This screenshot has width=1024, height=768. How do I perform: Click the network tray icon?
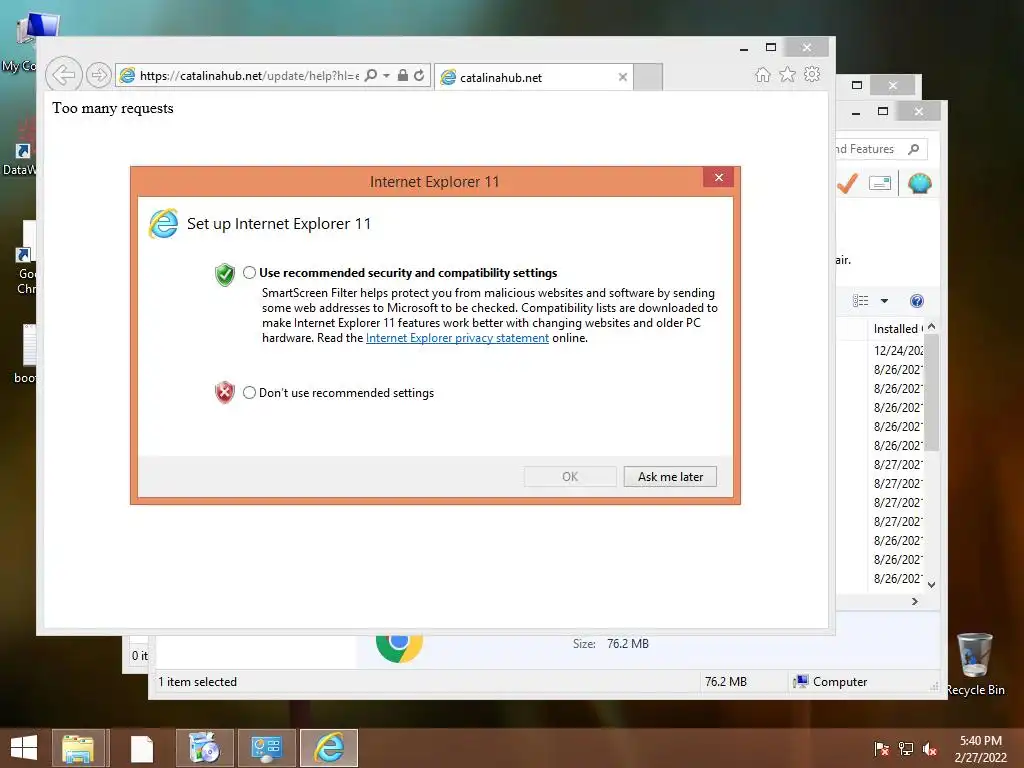click(x=906, y=749)
